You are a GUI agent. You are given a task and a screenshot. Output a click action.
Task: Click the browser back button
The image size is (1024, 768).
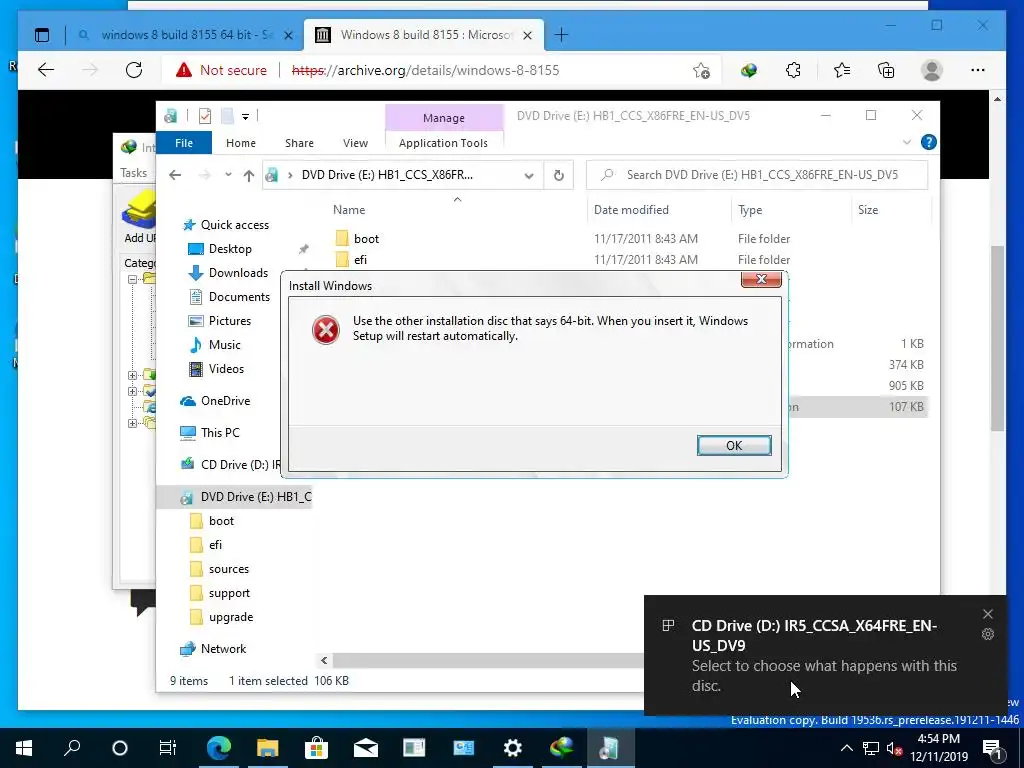[x=46, y=70]
